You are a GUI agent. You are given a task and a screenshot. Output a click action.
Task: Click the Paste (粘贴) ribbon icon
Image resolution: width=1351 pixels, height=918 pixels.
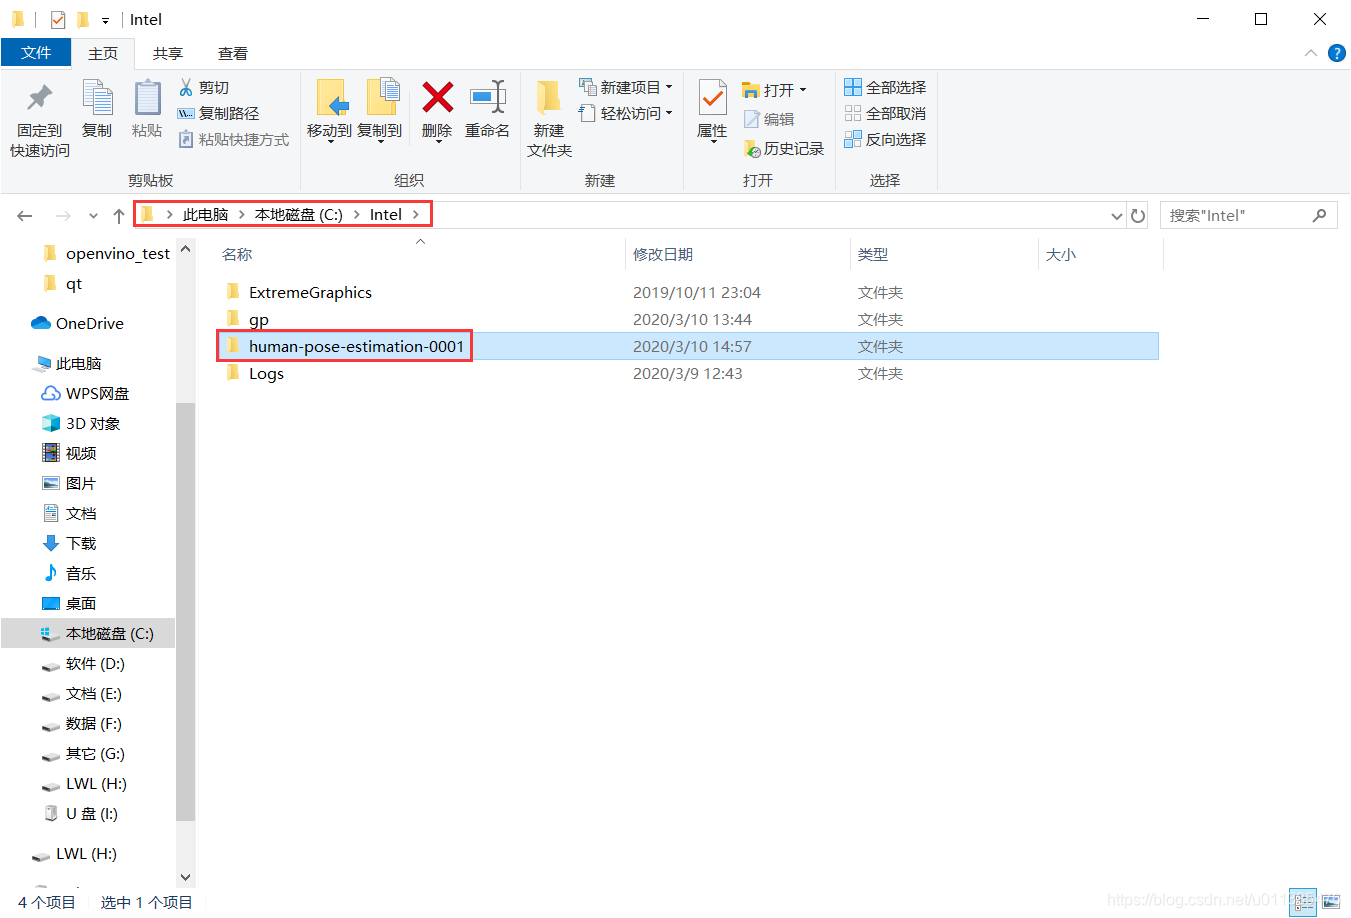(x=147, y=98)
